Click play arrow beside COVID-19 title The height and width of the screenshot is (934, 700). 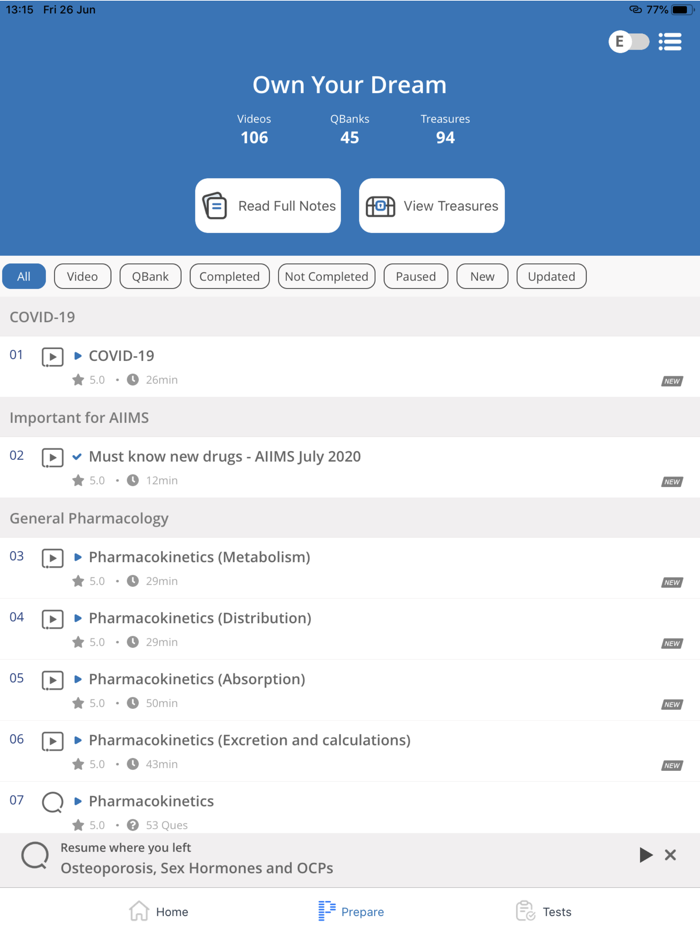click(x=77, y=356)
